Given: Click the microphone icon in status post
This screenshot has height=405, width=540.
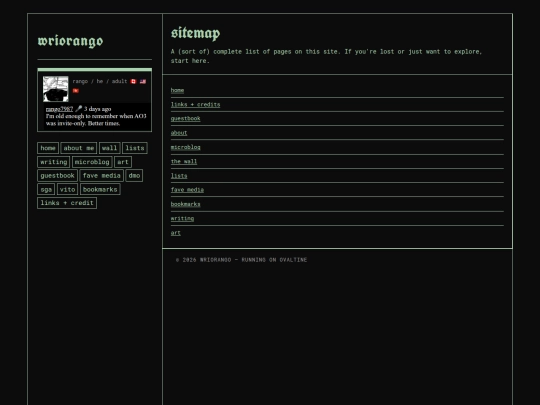Looking at the screenshot, I should [x=79, y=109].
